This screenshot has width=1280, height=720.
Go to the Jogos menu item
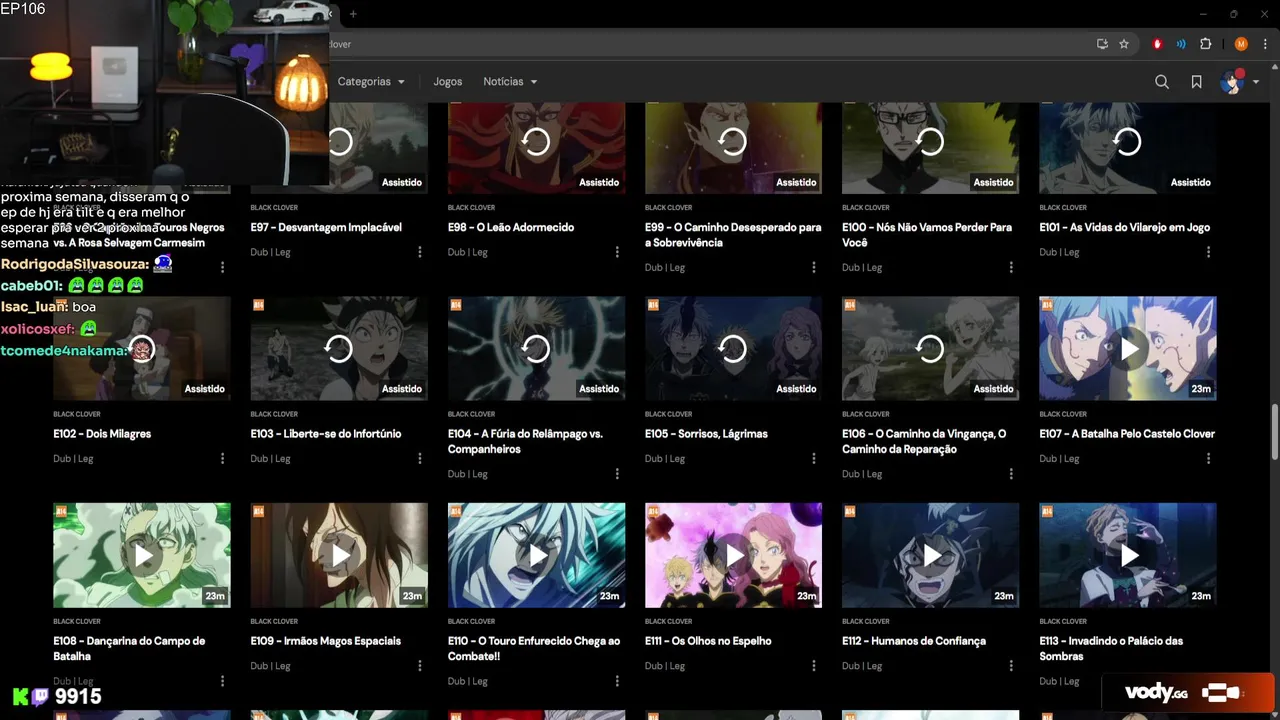447,82
